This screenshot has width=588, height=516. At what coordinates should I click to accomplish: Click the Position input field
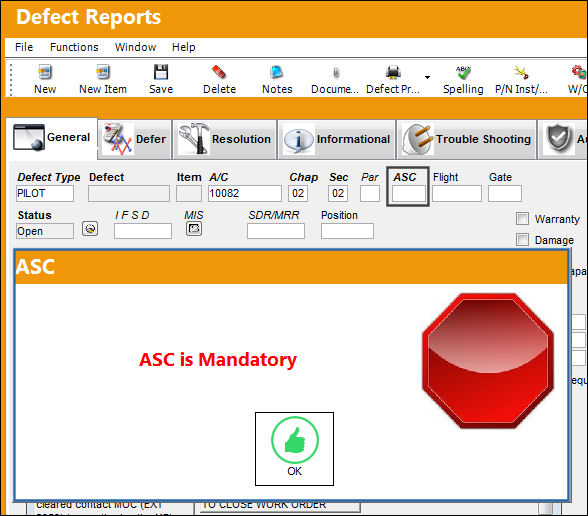[x=347, y=231]
